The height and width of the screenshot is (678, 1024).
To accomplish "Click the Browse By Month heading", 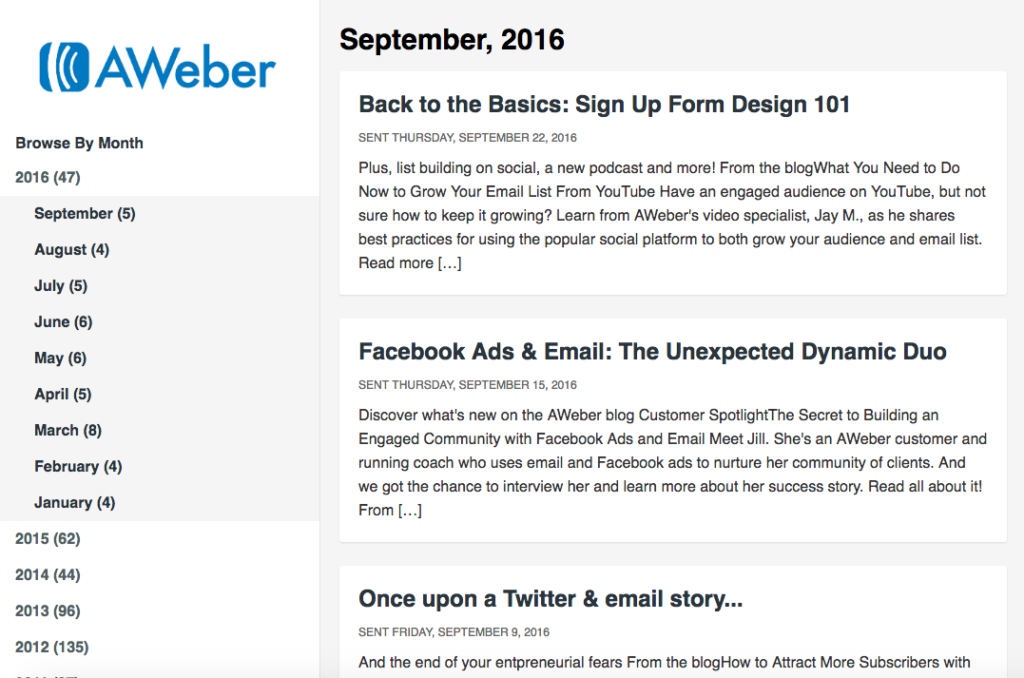I will (80, 143).
